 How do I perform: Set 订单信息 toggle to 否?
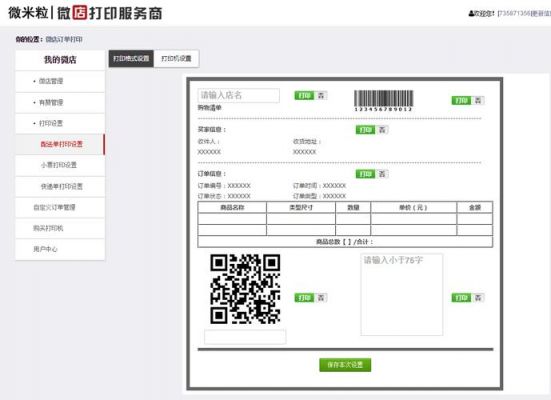(382, 174)
